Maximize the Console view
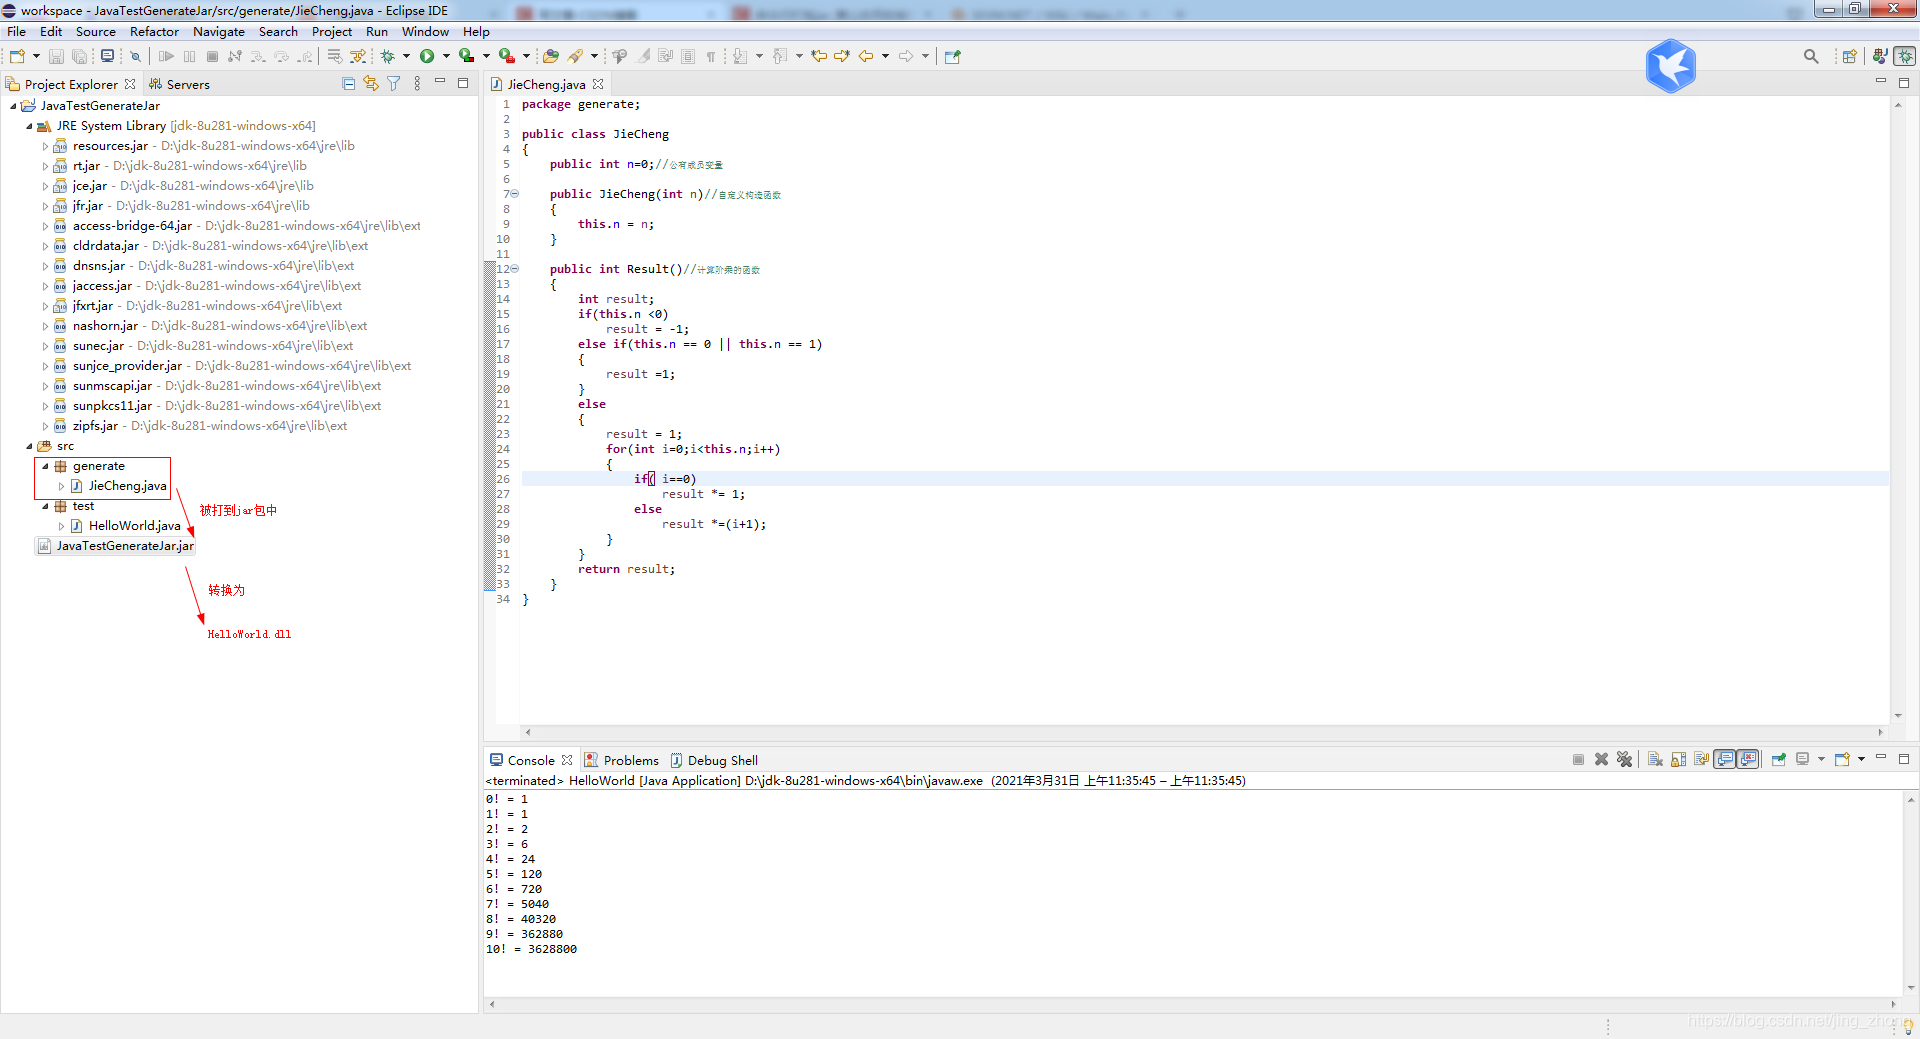 click(x=1904, y=759)
